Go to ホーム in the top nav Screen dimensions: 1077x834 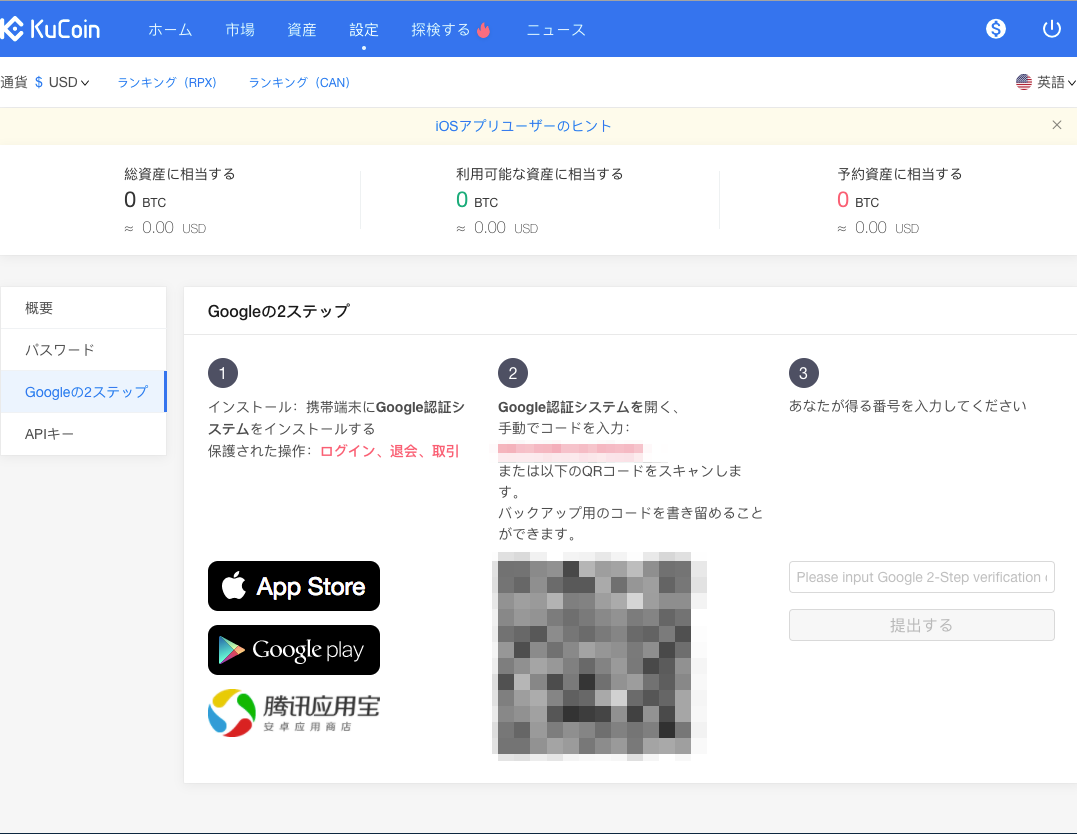point(170,30)
